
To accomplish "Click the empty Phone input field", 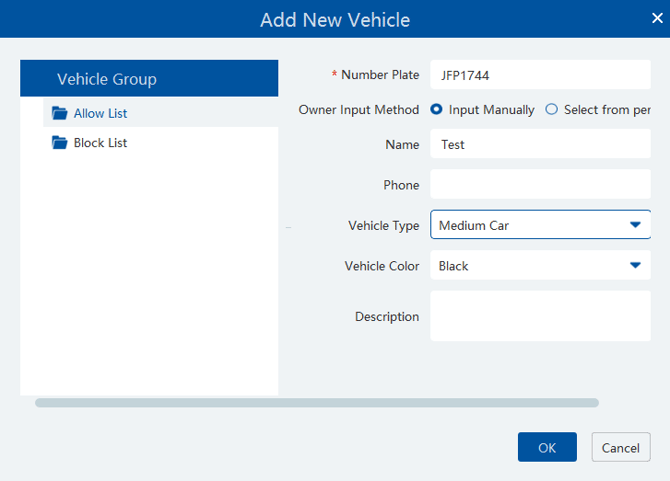I will point(540,185).
